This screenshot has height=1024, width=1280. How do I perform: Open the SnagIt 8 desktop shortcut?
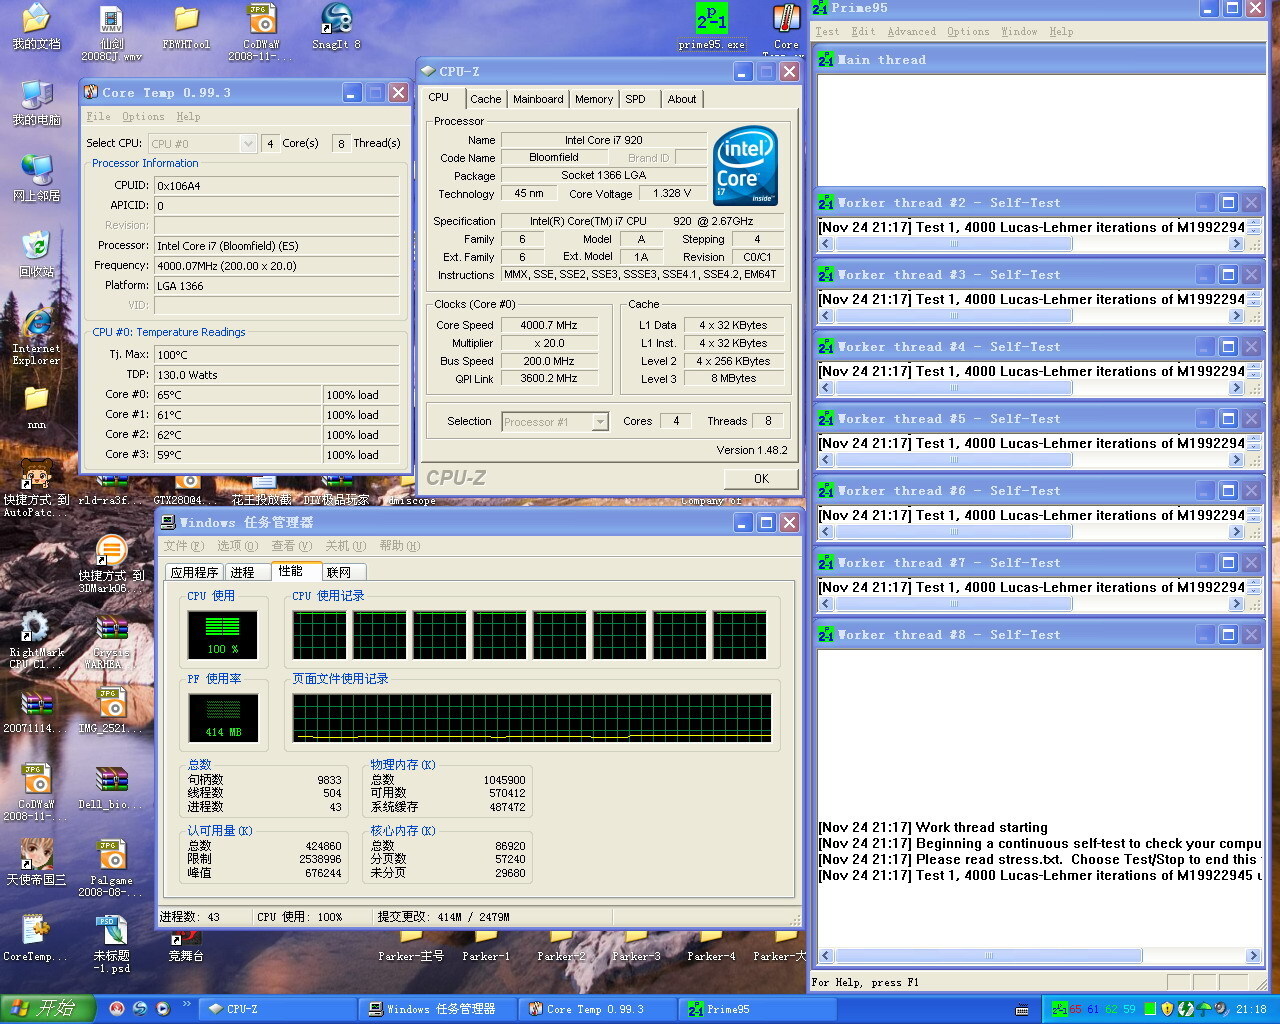tap(336, 20)
